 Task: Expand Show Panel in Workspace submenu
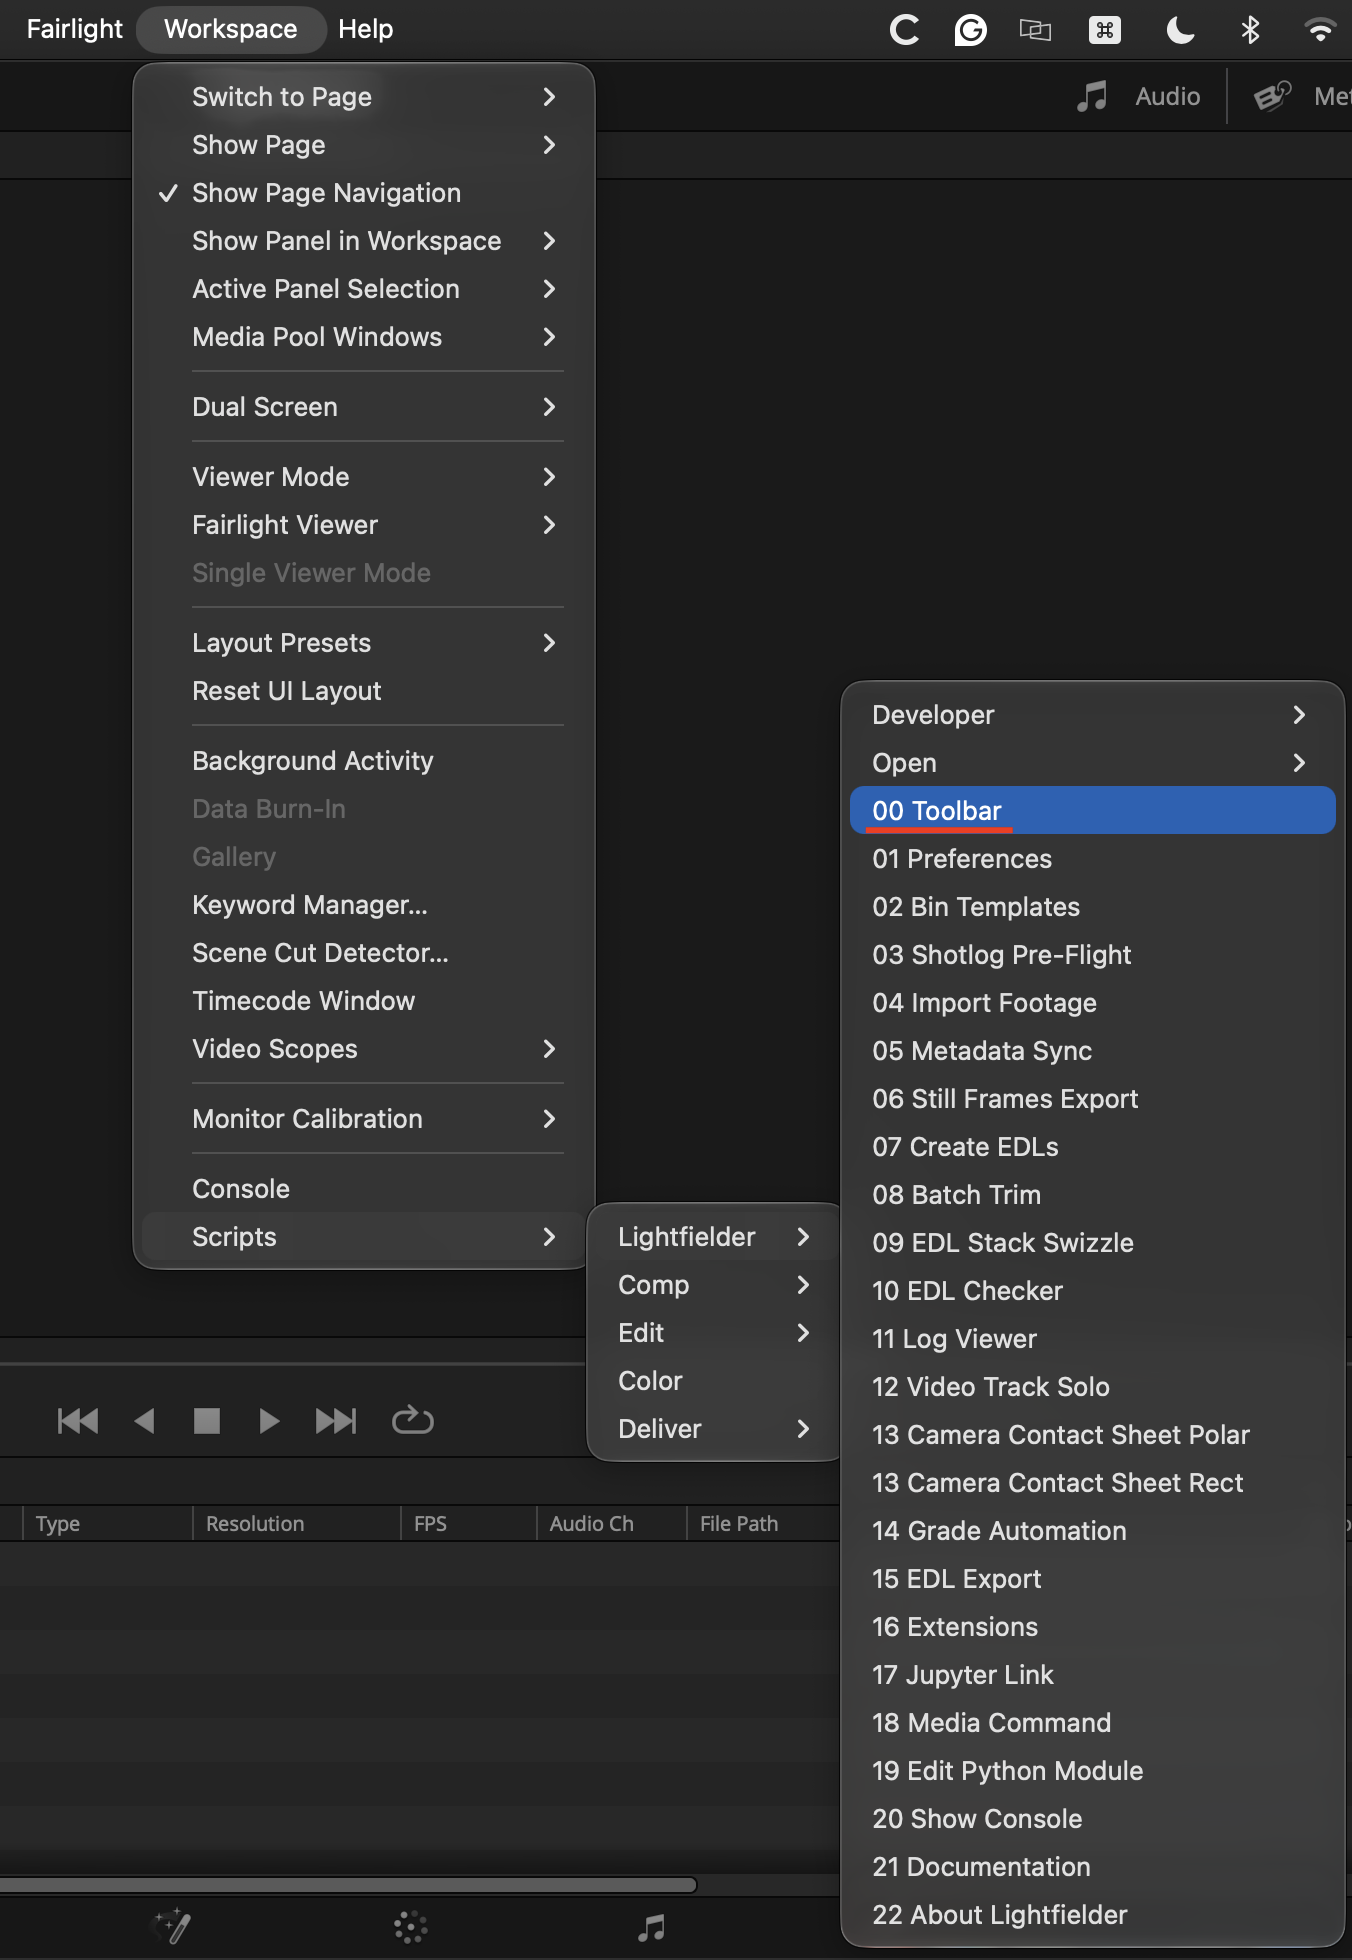364,241
